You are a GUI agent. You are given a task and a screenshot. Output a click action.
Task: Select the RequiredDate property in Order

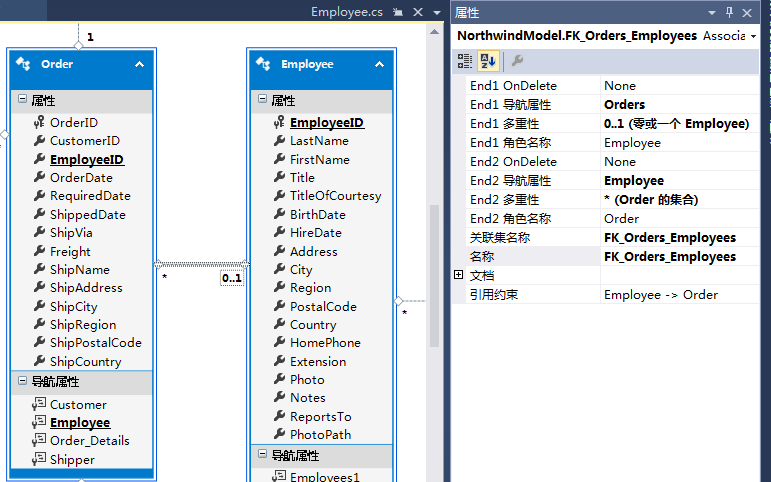click(x=90, y=196)
